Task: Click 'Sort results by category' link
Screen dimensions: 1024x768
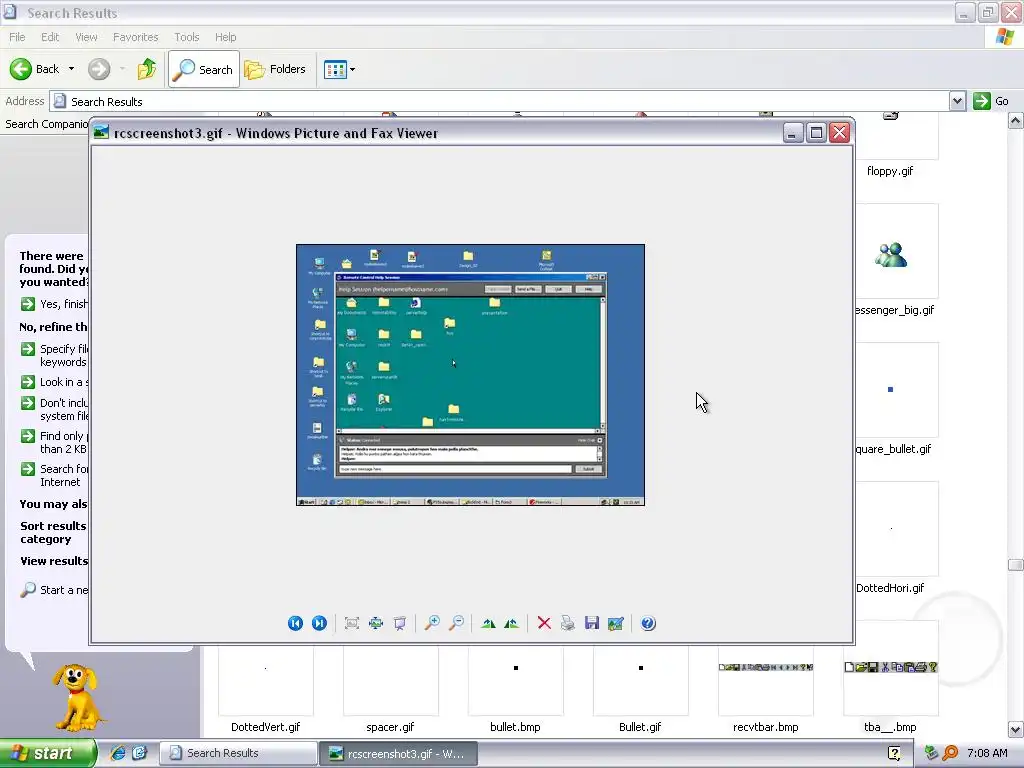Action: coord(53,532)
